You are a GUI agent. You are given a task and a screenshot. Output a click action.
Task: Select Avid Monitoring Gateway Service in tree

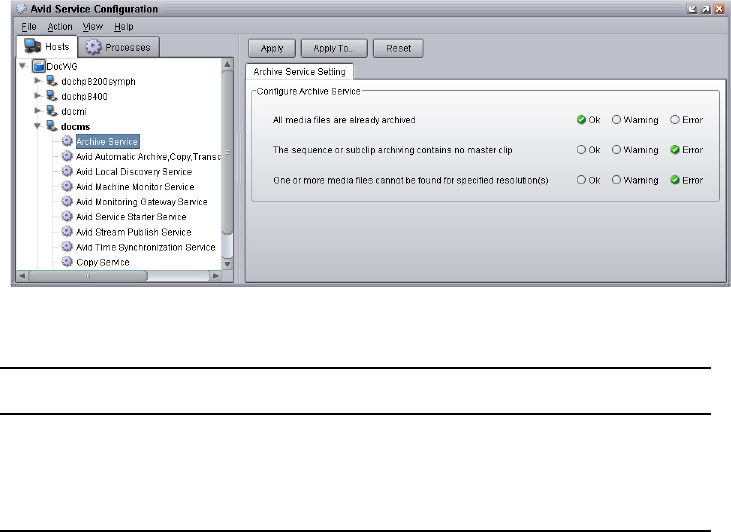(x=142, y=202)
